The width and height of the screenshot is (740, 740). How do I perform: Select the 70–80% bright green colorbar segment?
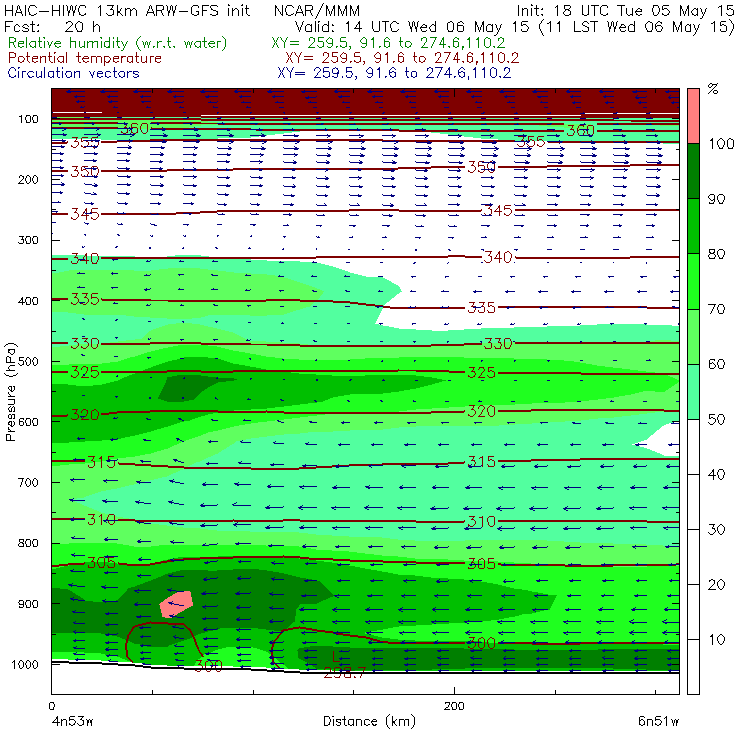693,281
